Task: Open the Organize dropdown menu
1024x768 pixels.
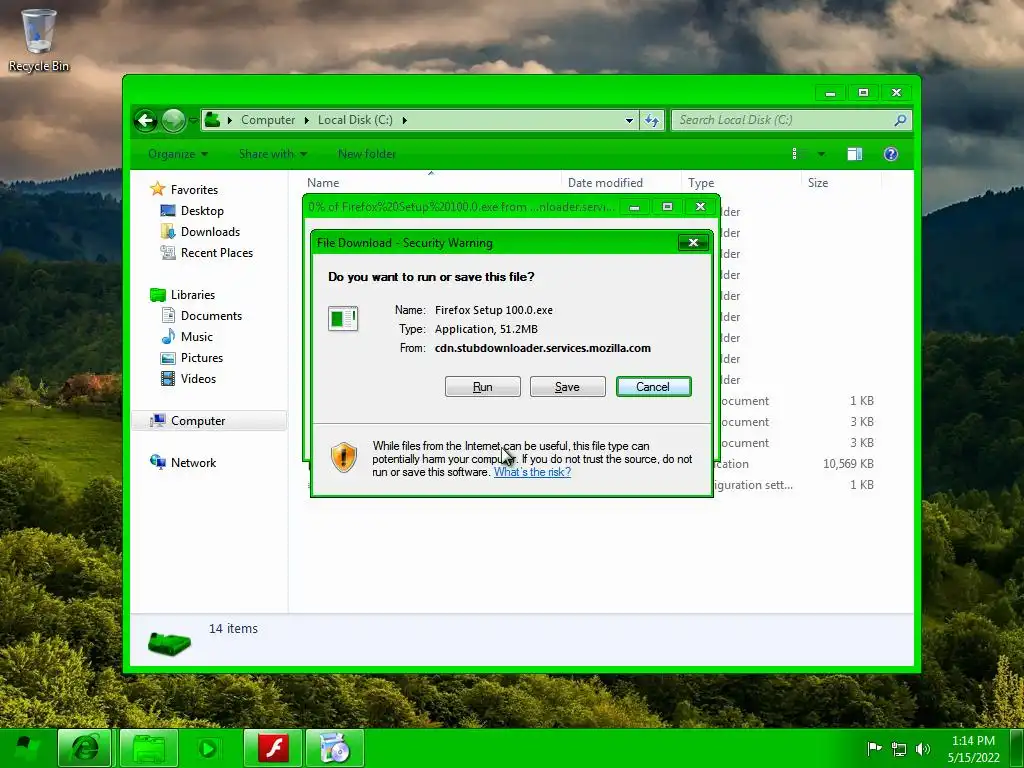Action: click(x=178, y=154)
